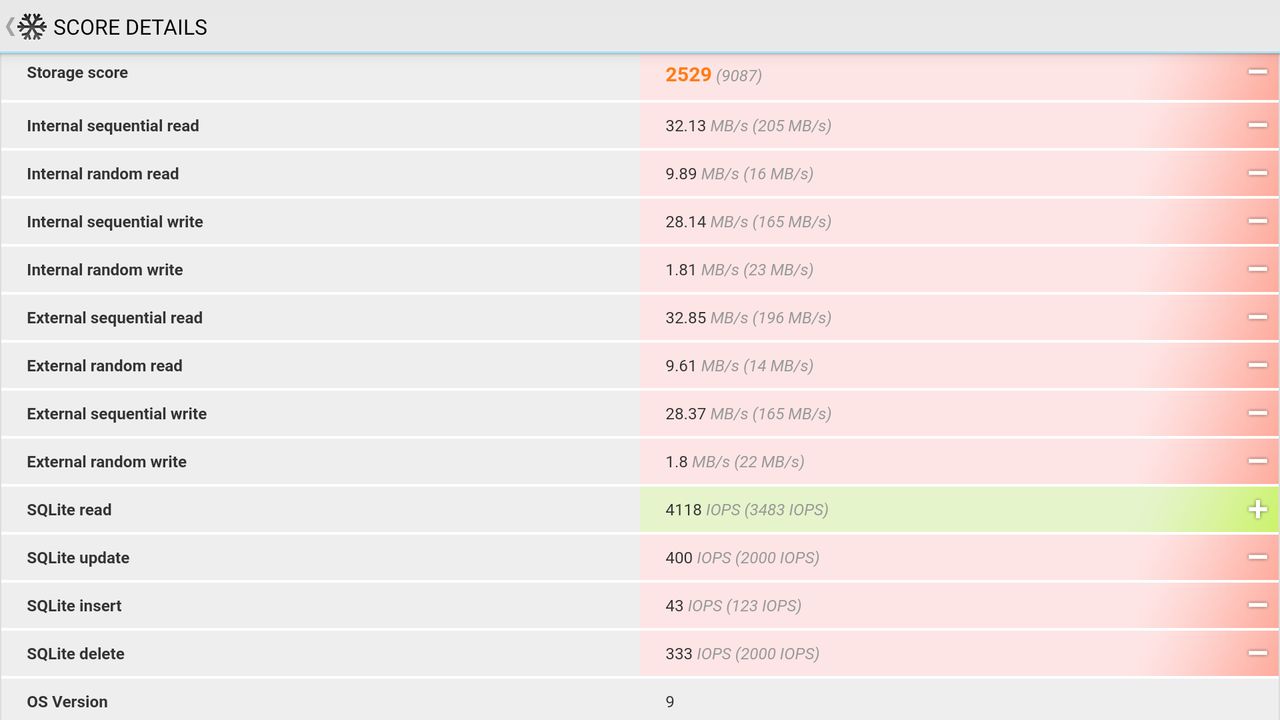Select the Internal random read row
Screen dimensions: 1280x720
[x=640, y=174]
